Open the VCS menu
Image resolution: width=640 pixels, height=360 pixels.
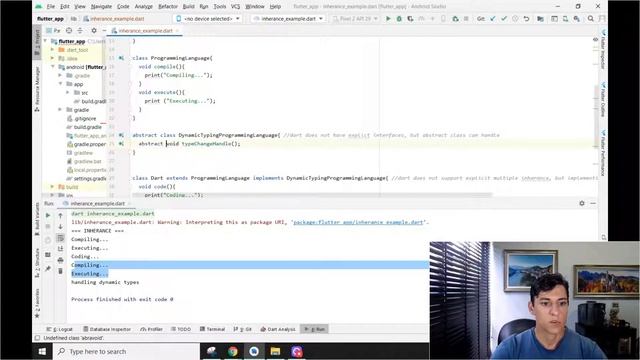[236, 7]
